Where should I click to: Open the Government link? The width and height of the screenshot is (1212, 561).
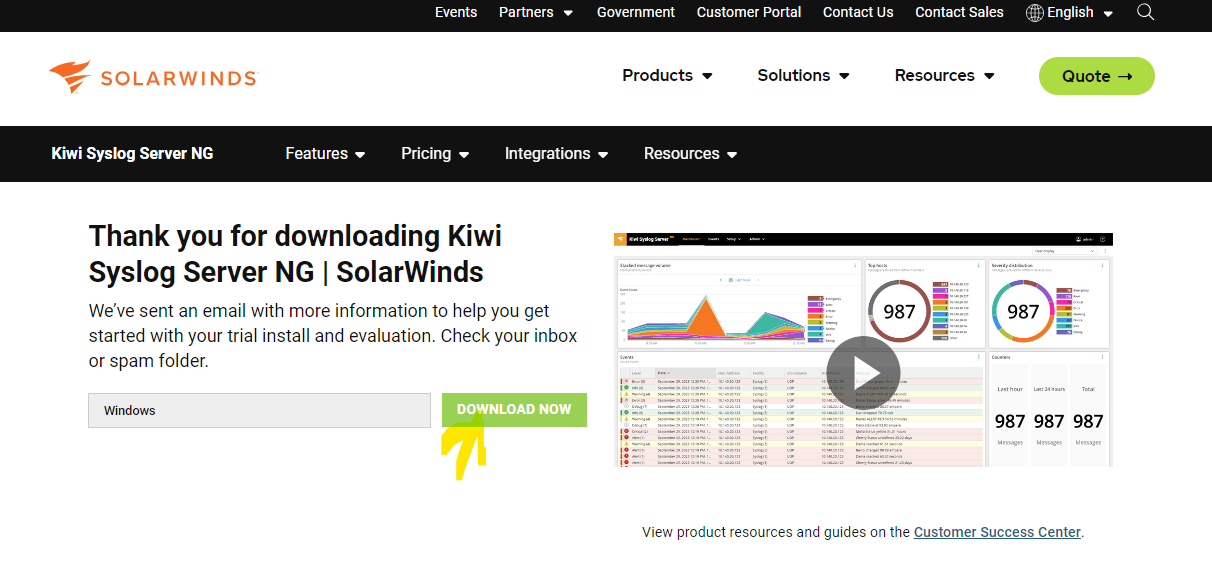coord(636,12)
